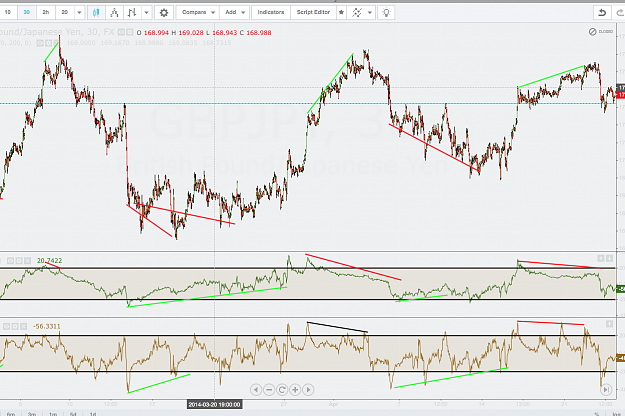Screen dimensions: 625x416
Task: Remove the 20.7422 indicator with X icon
Action: tap(27, 261)
